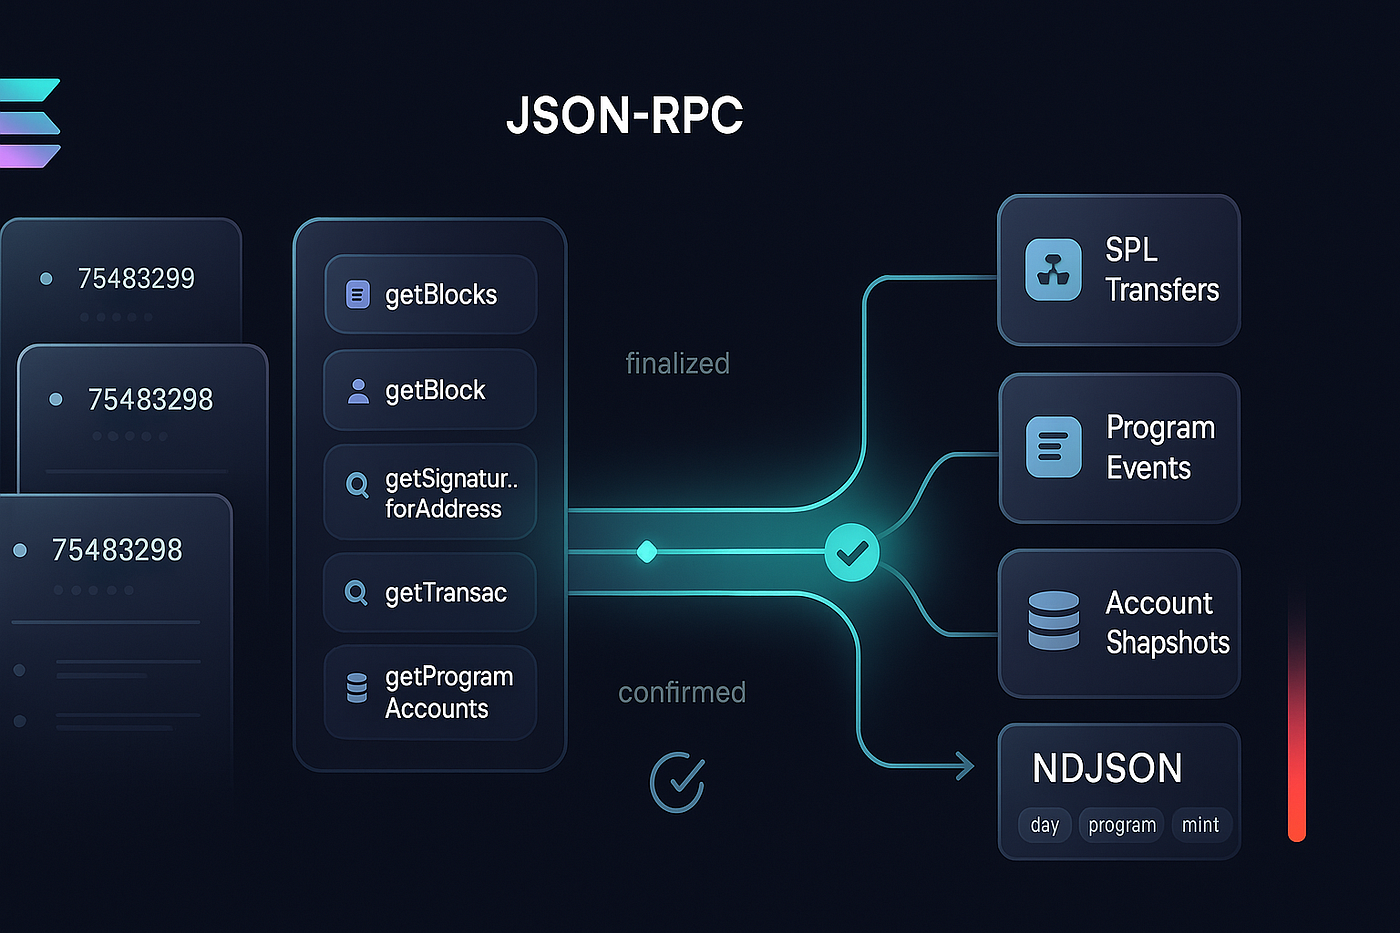
Task: Click the SPL Transfers network icon
Action: (x=1053, y=270)
